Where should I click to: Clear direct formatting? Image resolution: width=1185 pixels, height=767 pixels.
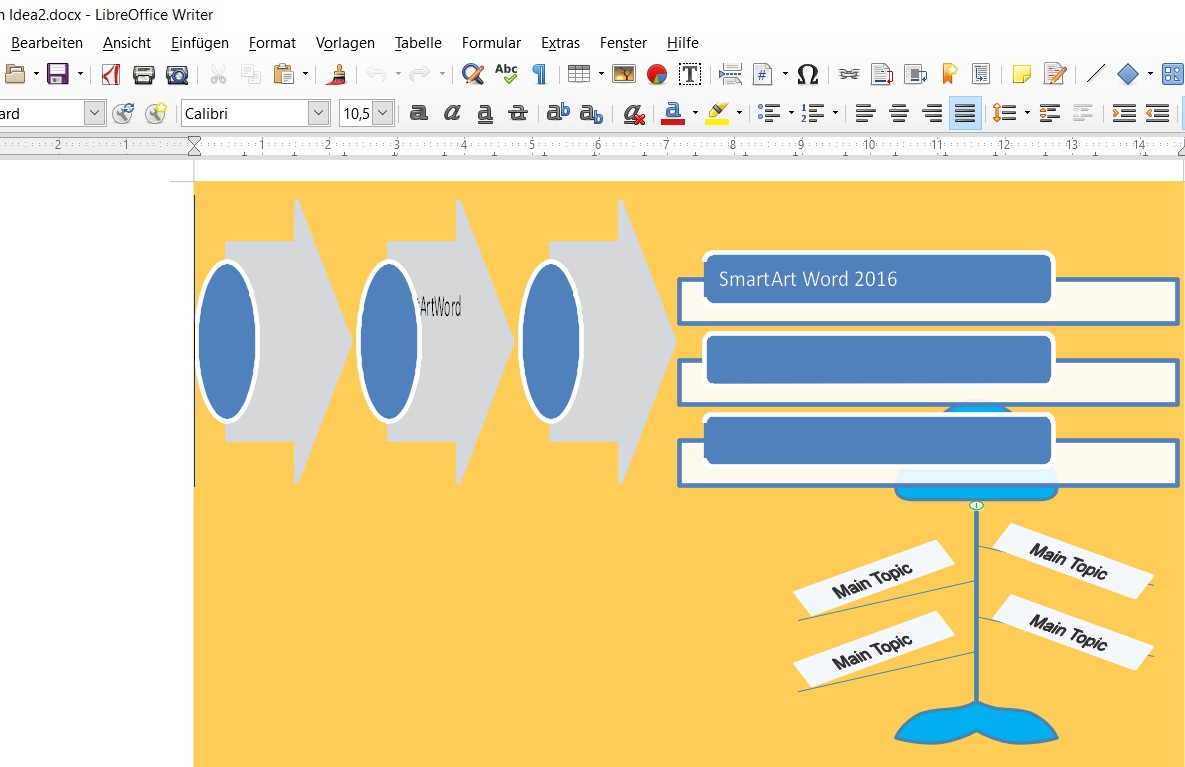click(633, 114)
